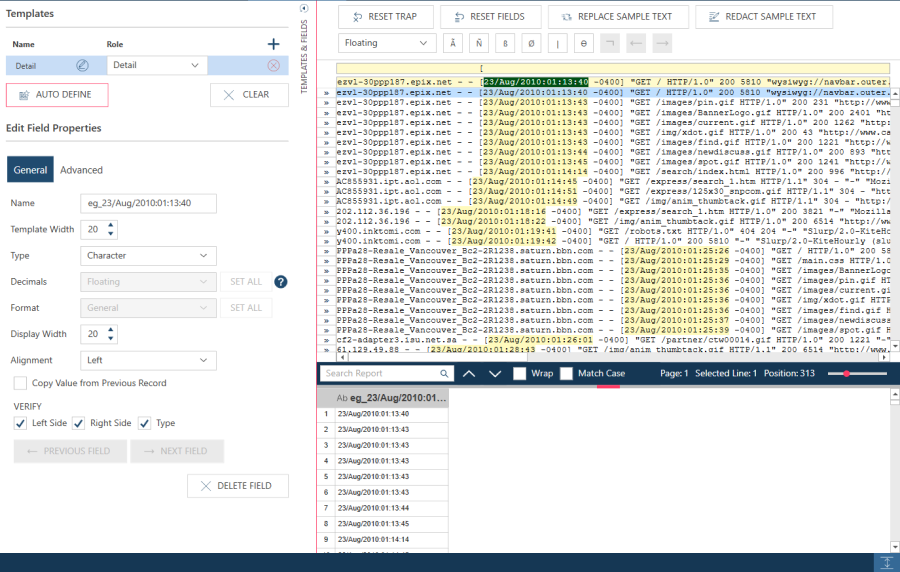Switch to the Advanced tab
Image resolution: width=900 pixels, height=572 pixels.
[81, 170]
